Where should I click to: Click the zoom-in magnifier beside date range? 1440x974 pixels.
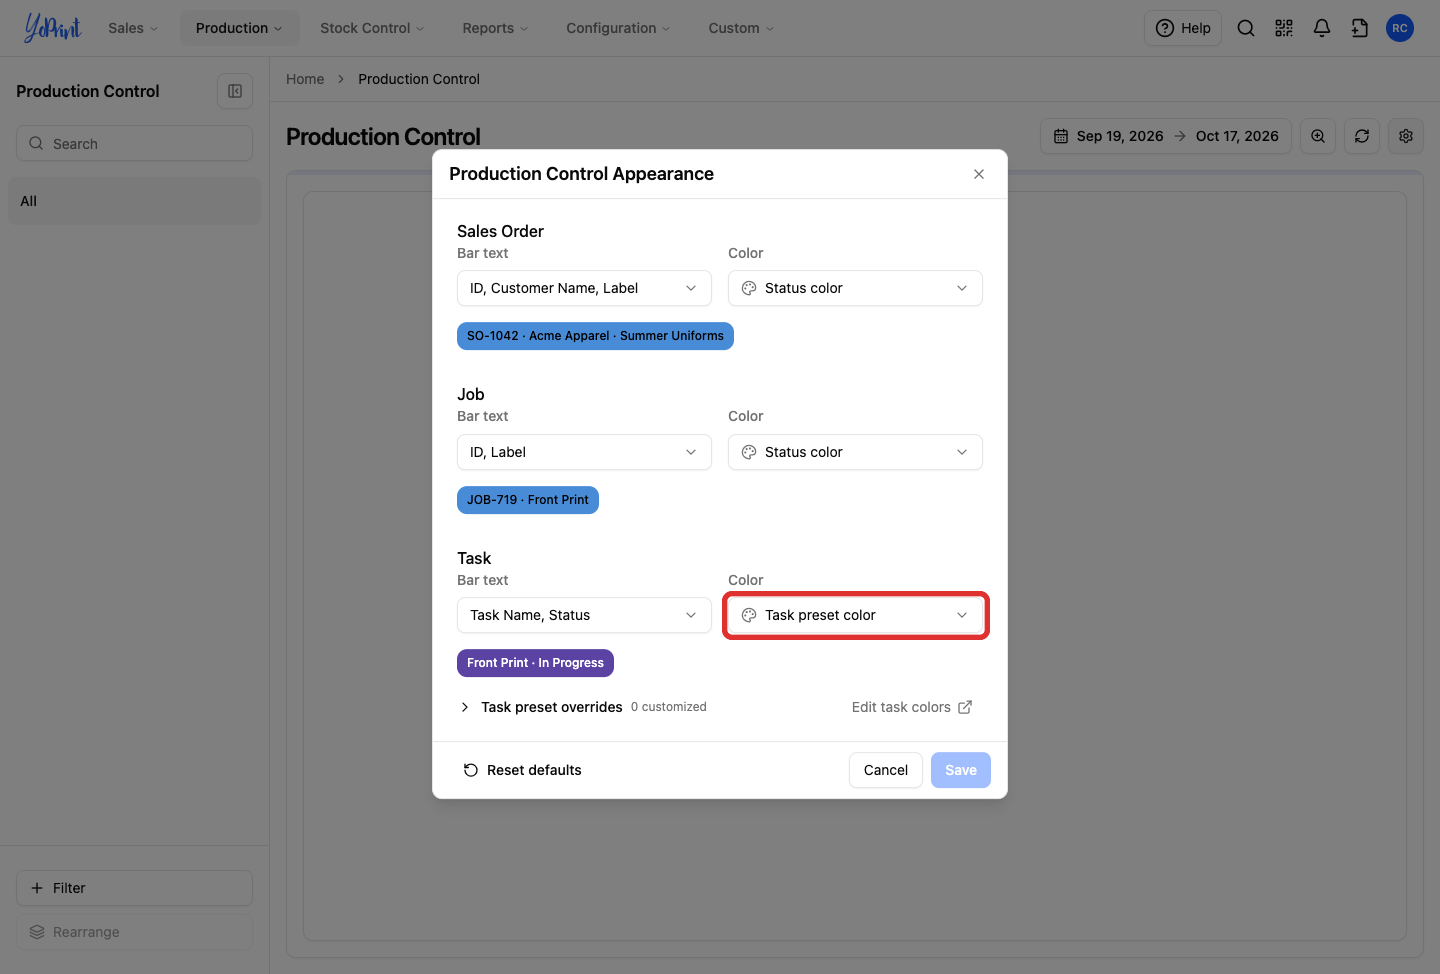pos(1318,136)
